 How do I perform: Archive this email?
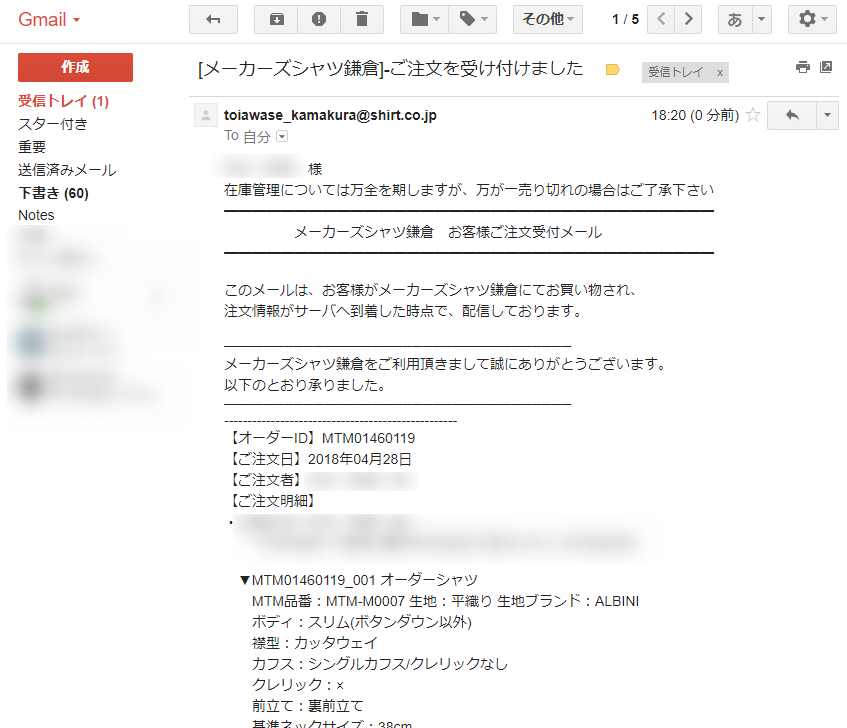click(276, 19)
